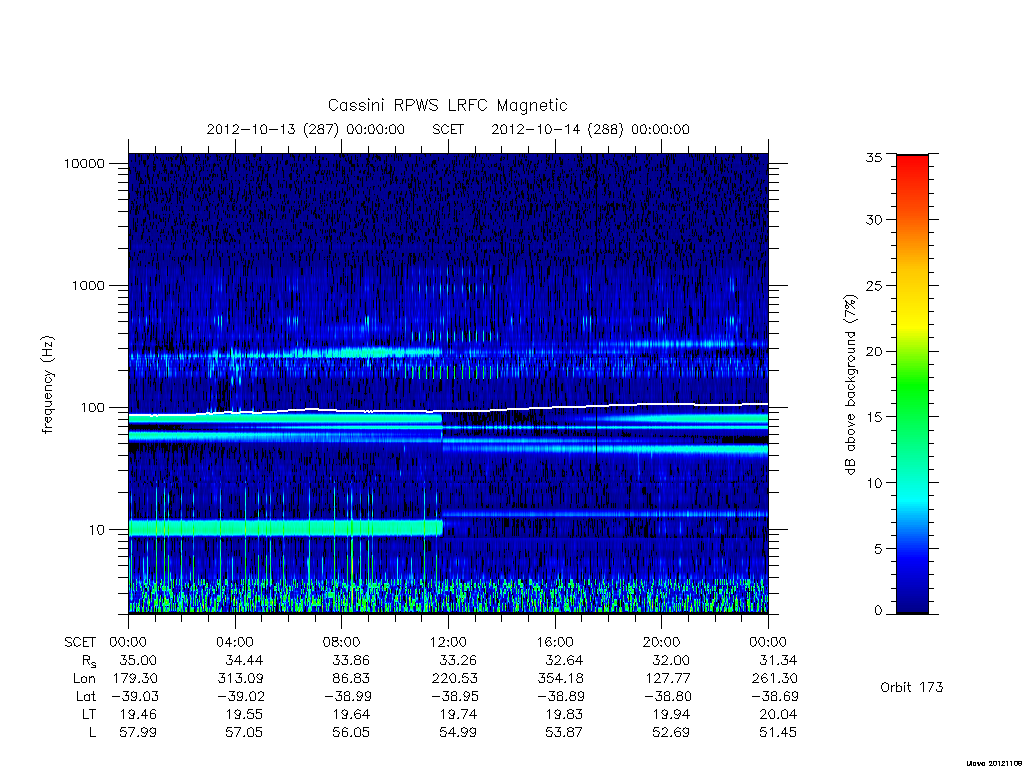Click the L value "57.05"

244,733
